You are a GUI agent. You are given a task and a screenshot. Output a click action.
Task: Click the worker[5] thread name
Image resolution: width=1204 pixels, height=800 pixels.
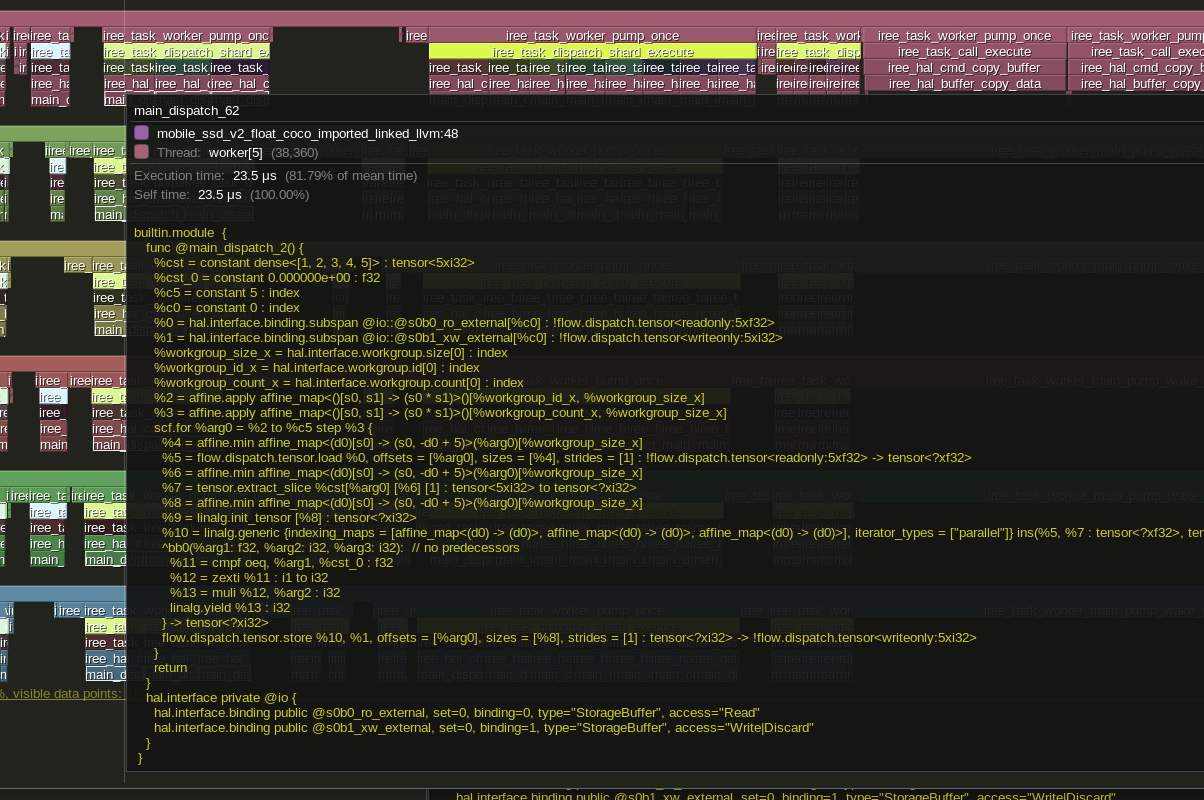[x=236, y=153]
